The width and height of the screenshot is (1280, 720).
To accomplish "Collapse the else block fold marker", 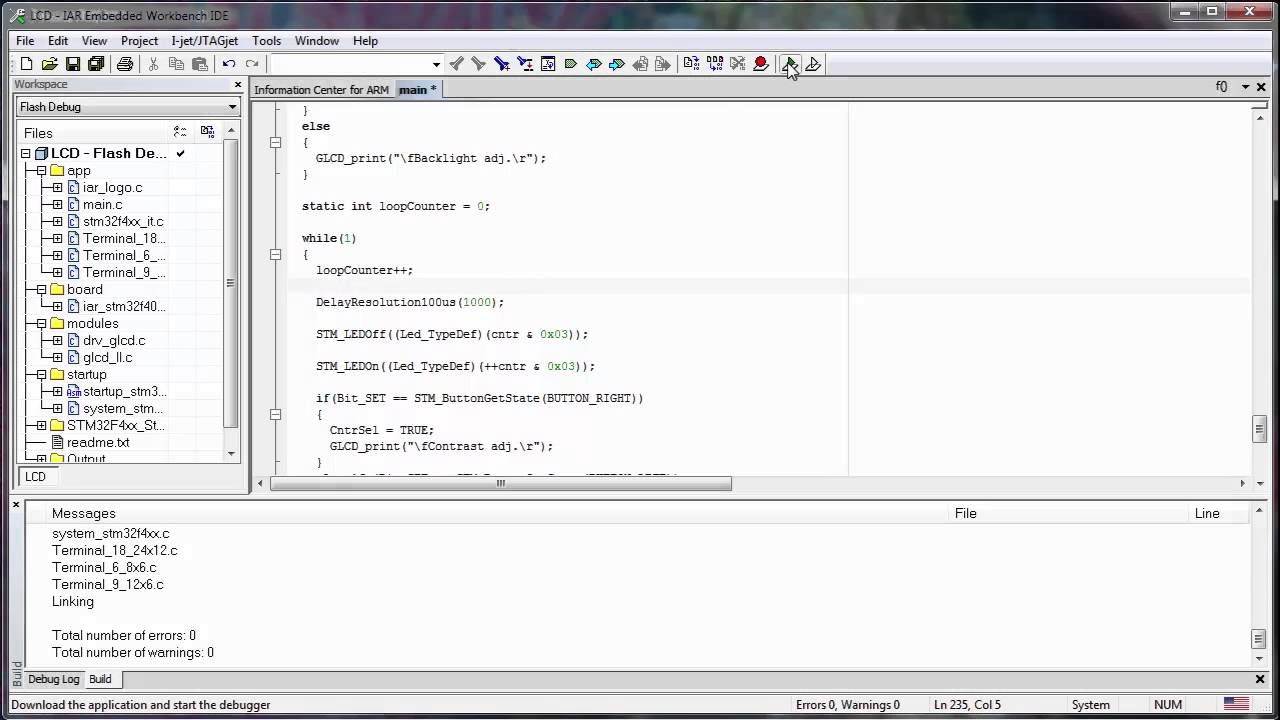I will pos(276,143).
